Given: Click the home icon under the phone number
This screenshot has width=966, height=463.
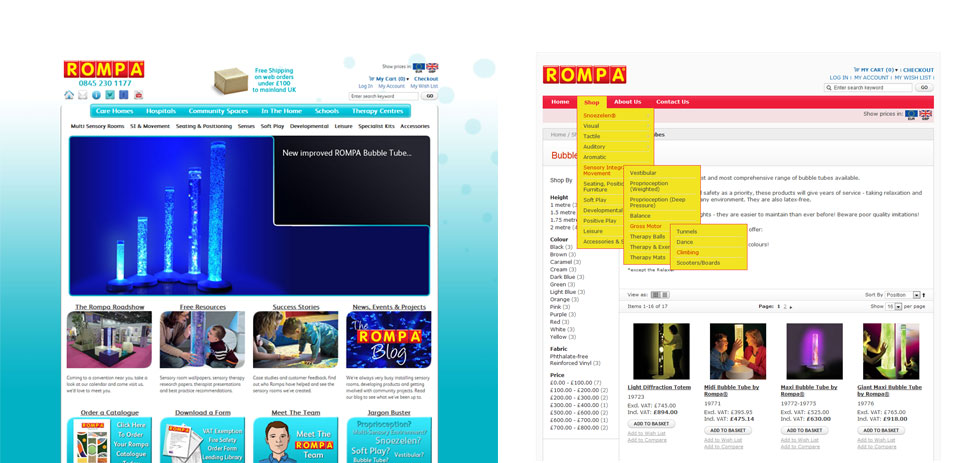Looking at the screenshot, I should tap(69, 95).
